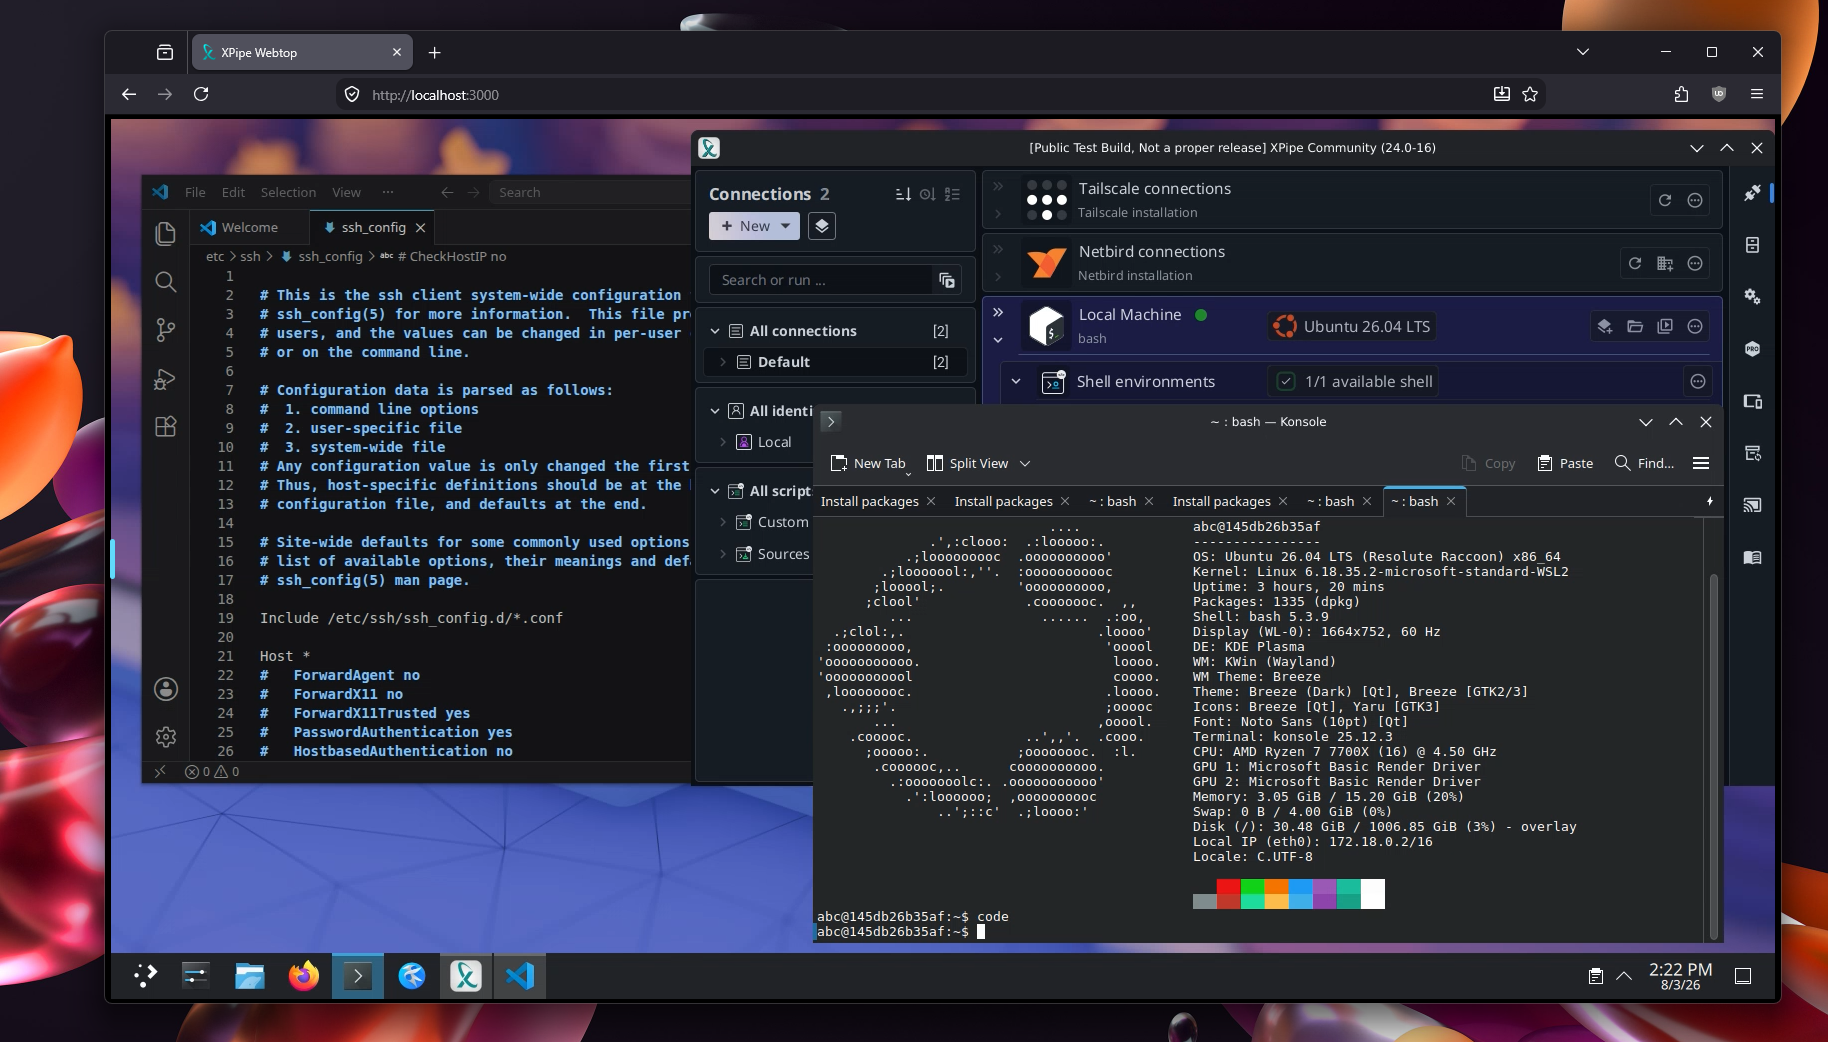
Task: Select first Install packages Konsole tab
Action: 877,501
